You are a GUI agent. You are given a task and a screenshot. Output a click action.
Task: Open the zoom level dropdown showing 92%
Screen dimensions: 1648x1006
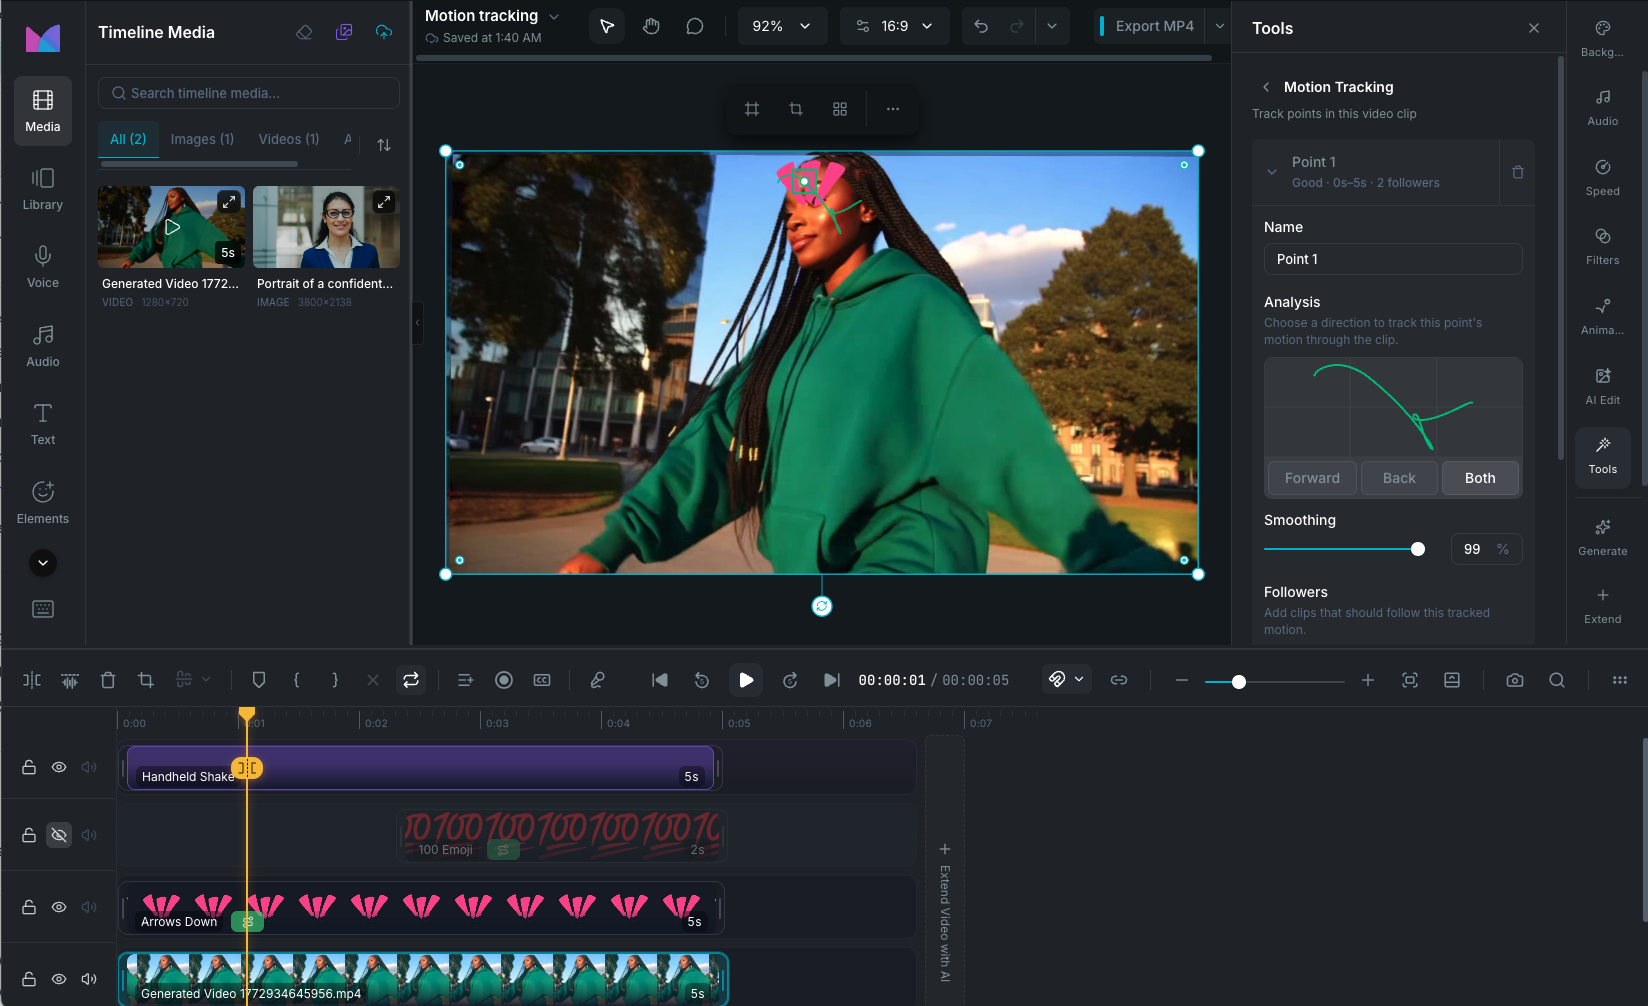pos(782,25)
